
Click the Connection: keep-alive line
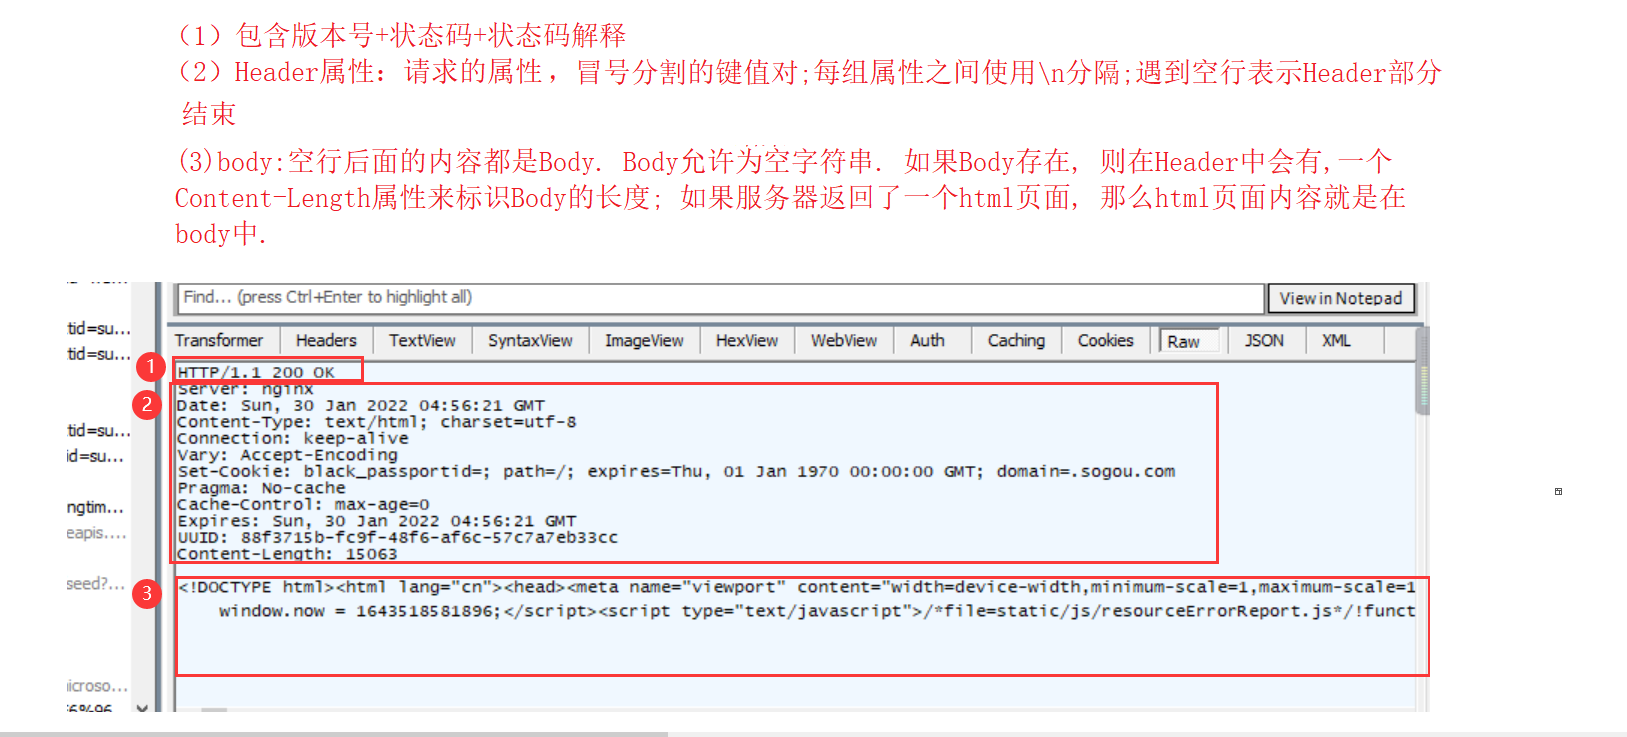point(293,438)
